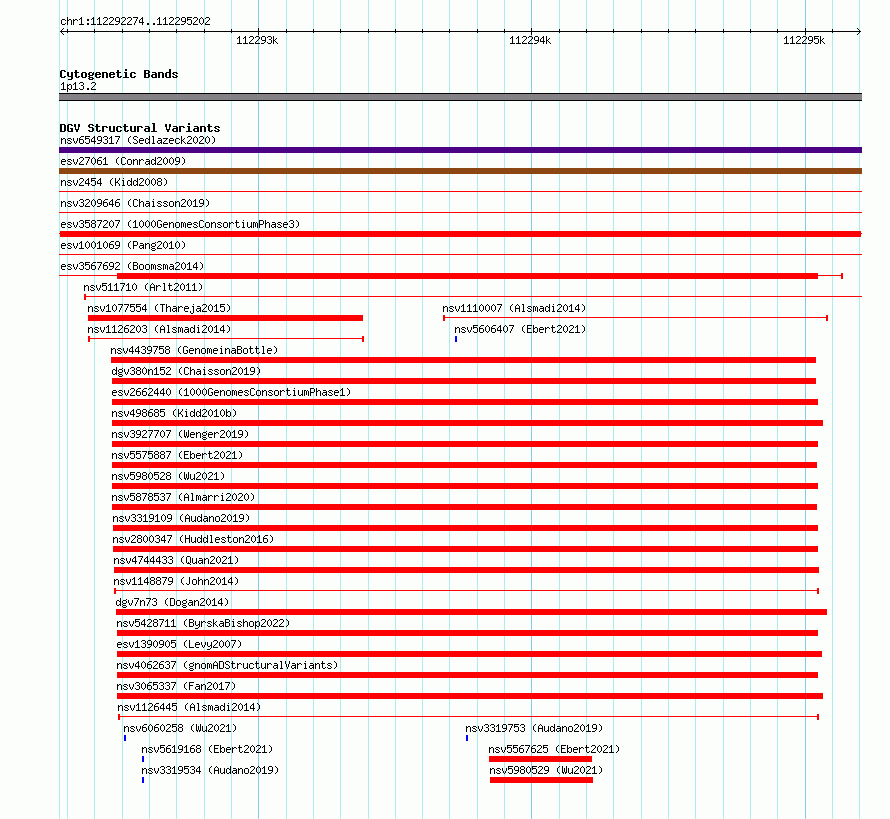Screen dimensions: 890x819
Task: Click the blue nsv6060258 variant marker
Action: (125, 738)
